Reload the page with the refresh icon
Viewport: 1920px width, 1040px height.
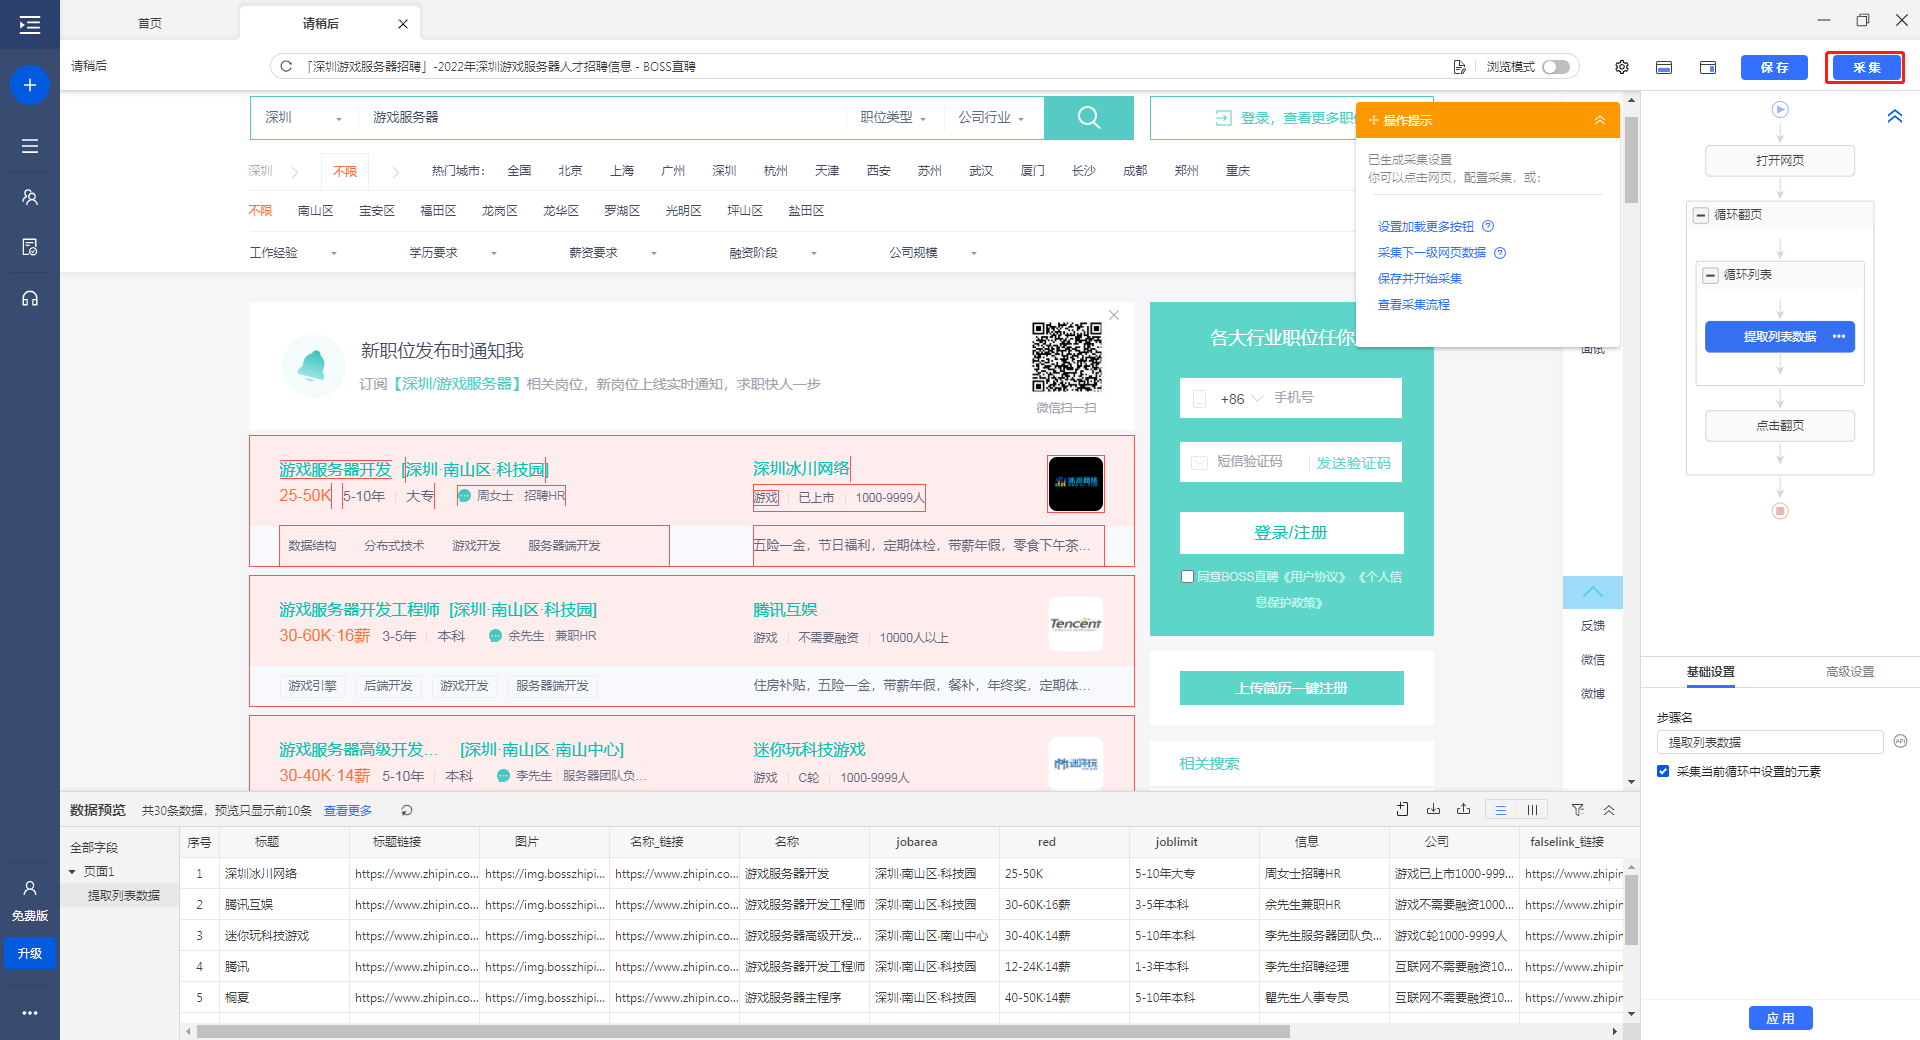click(x=286, y=66)
